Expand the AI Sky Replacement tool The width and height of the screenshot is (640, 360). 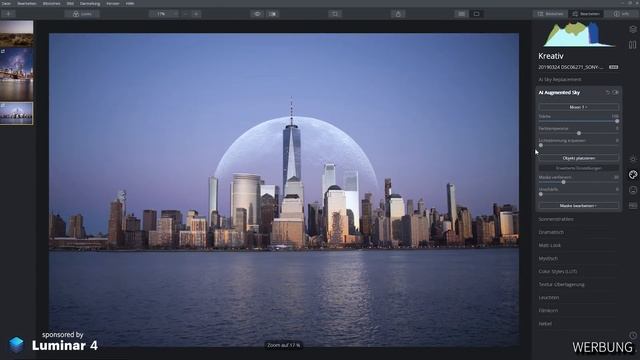[560, 80]
